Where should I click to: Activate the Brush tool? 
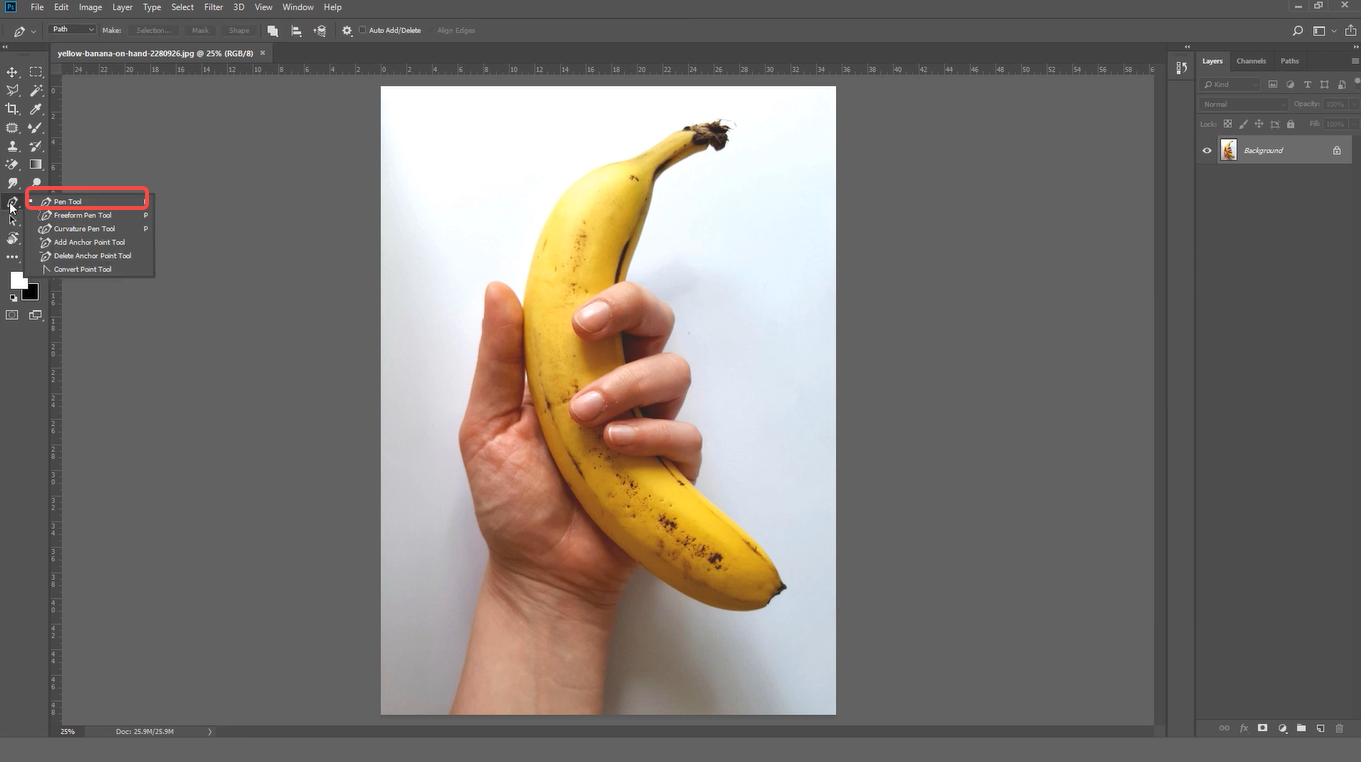tap(35, 126)
